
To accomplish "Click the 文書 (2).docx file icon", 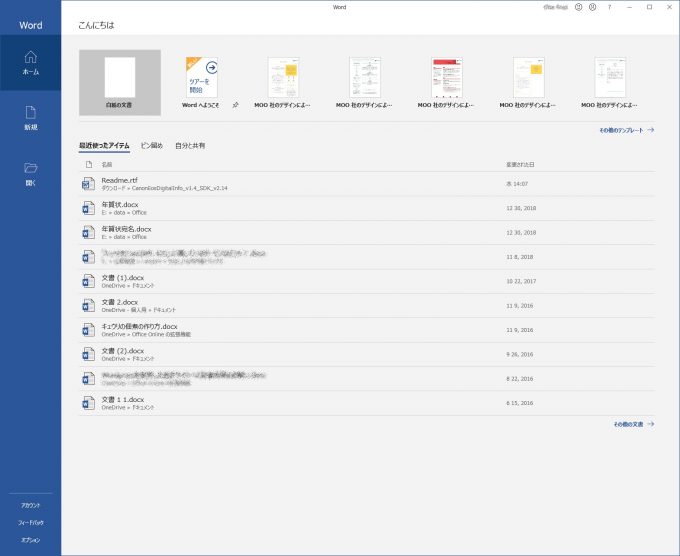I will coord(88,354).
